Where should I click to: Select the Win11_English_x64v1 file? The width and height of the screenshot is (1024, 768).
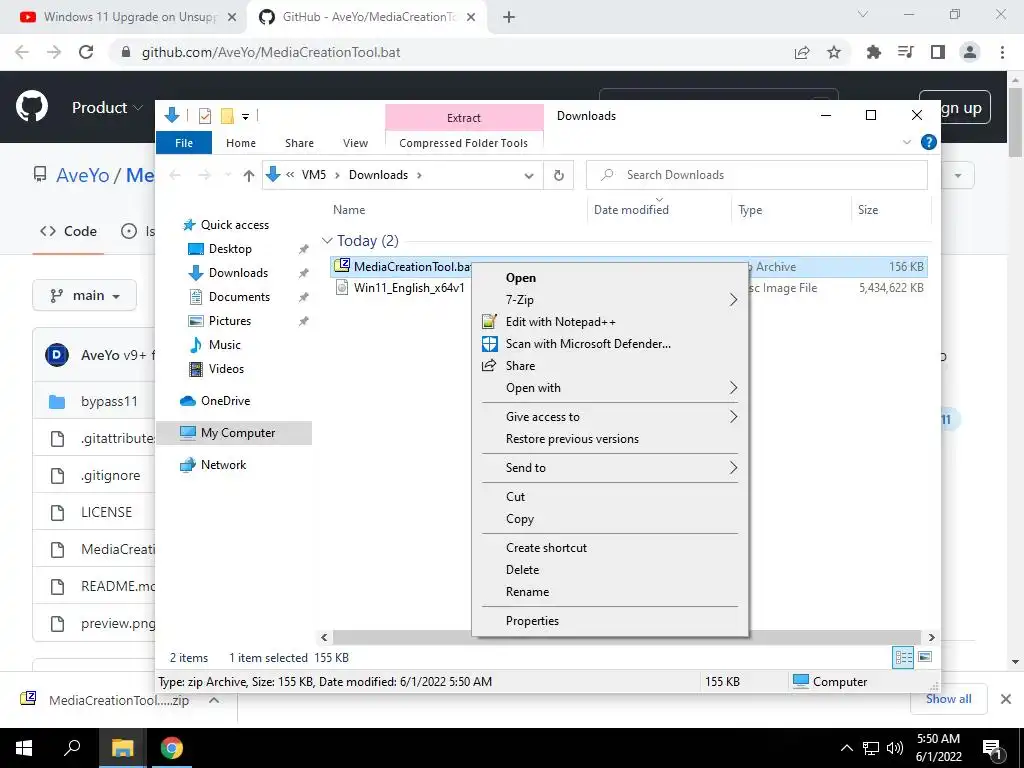pos(409,288)
